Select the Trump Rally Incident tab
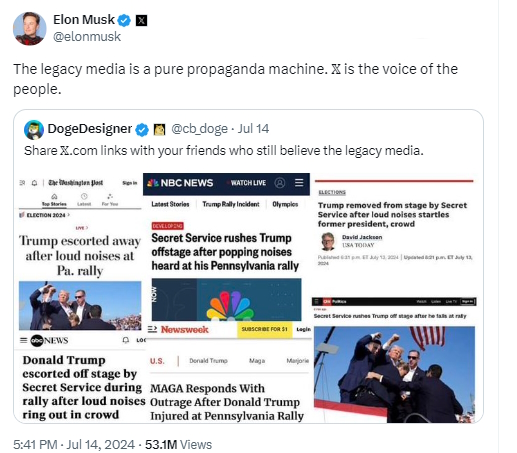Image resolution: width=517 pixels, height=453 pixels. (231, 204)
